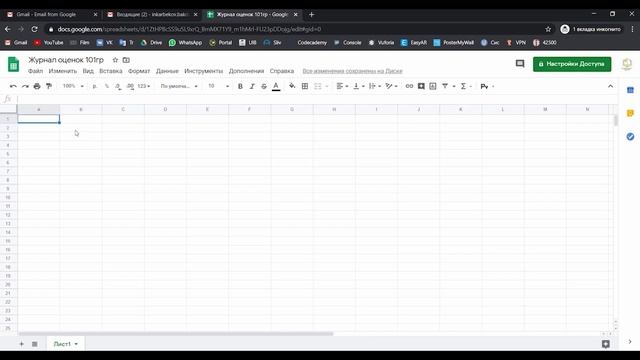Open the vertical align dropdown

tap(359, 86)
